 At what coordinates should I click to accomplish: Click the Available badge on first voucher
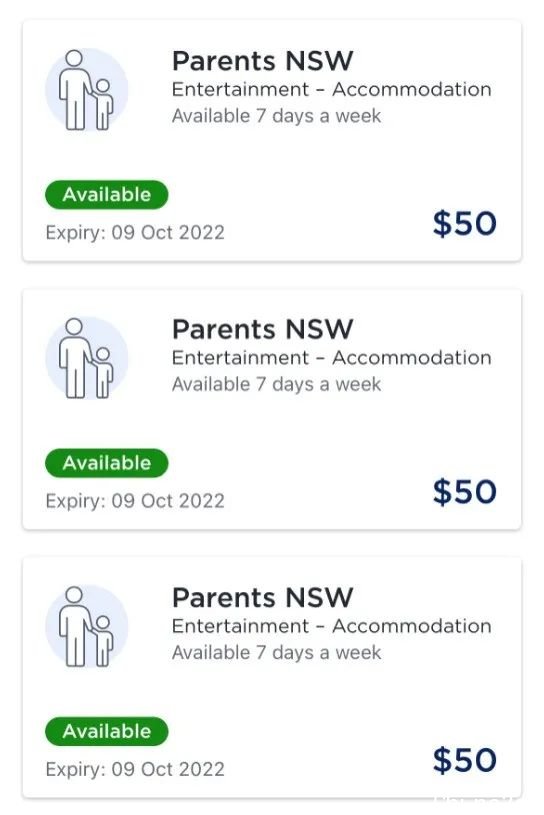click(x=107, y=195)
